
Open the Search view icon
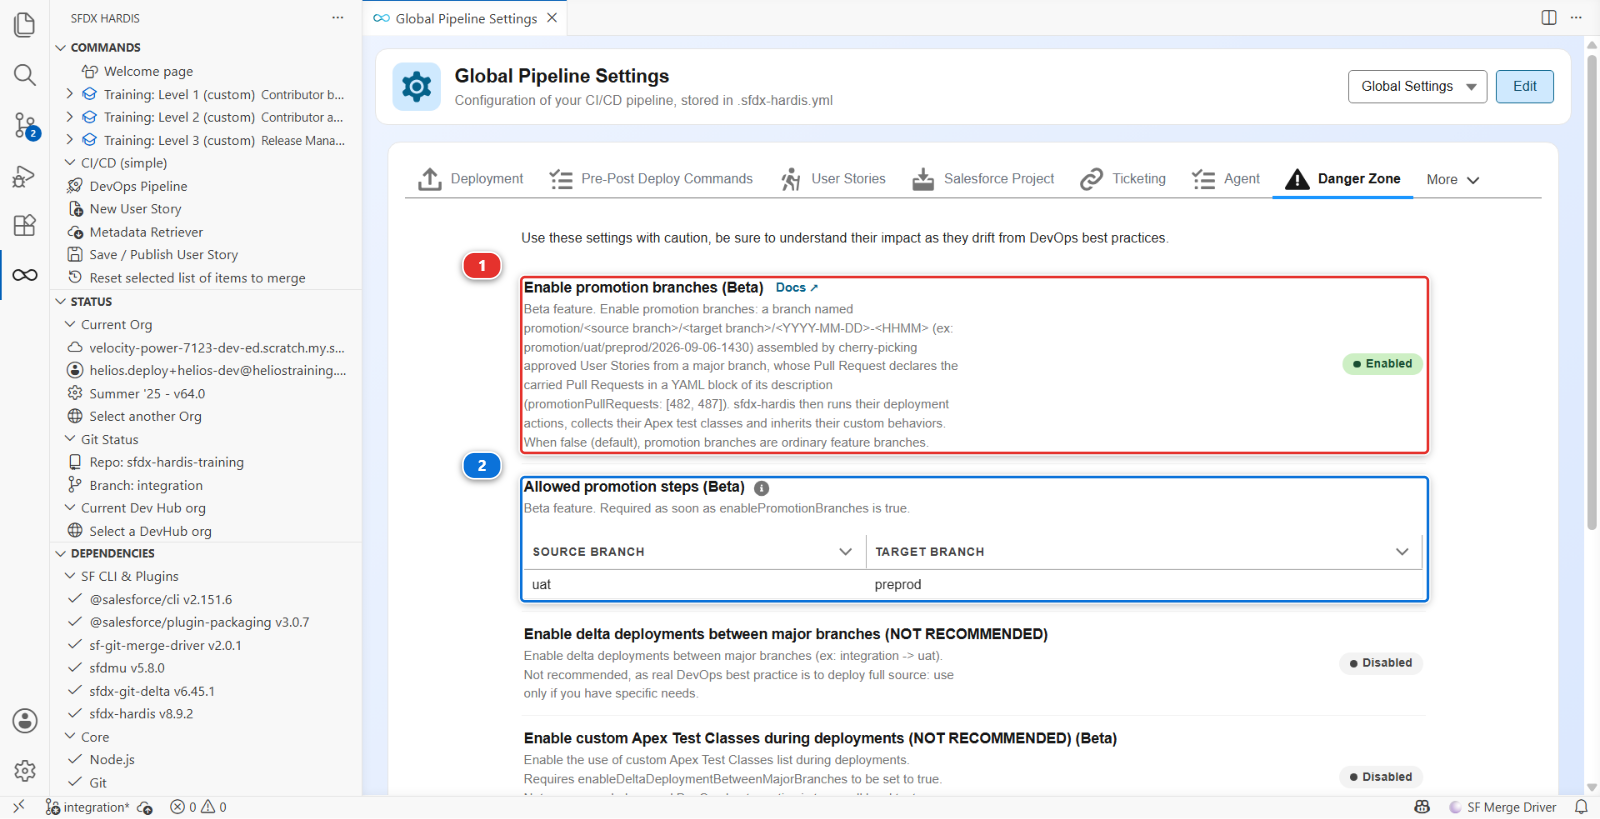point(25,75)
